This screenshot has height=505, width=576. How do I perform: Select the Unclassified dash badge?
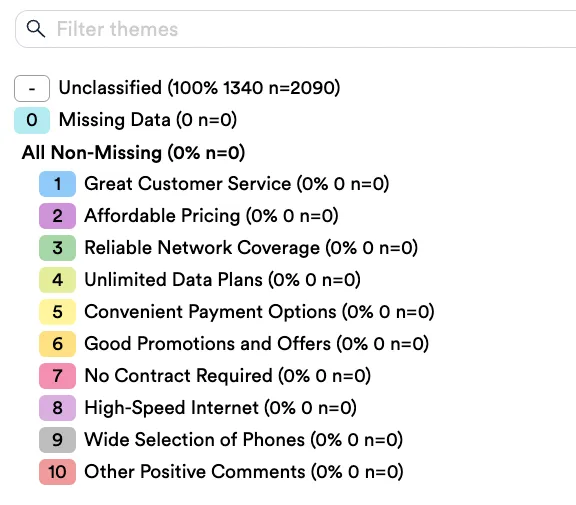pos(32,88)
